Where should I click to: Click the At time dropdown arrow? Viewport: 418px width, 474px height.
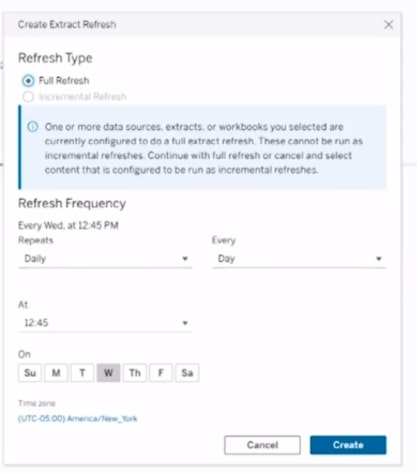[x=185, y=323]
